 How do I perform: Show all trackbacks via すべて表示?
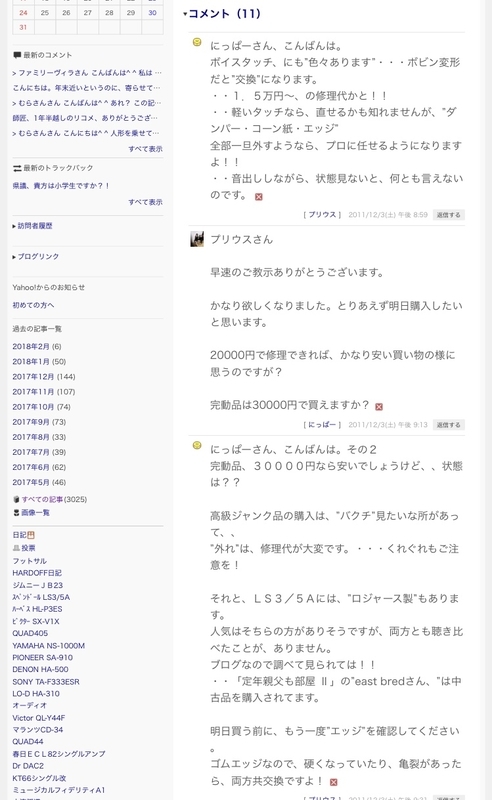[145, 202]
